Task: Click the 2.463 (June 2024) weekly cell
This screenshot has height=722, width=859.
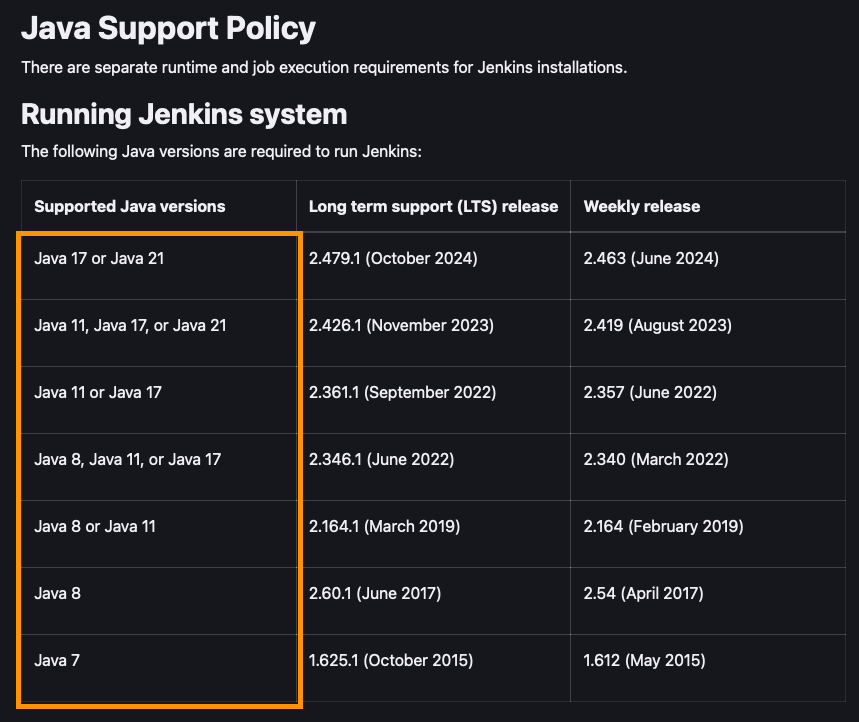Action: coord(651,258)
